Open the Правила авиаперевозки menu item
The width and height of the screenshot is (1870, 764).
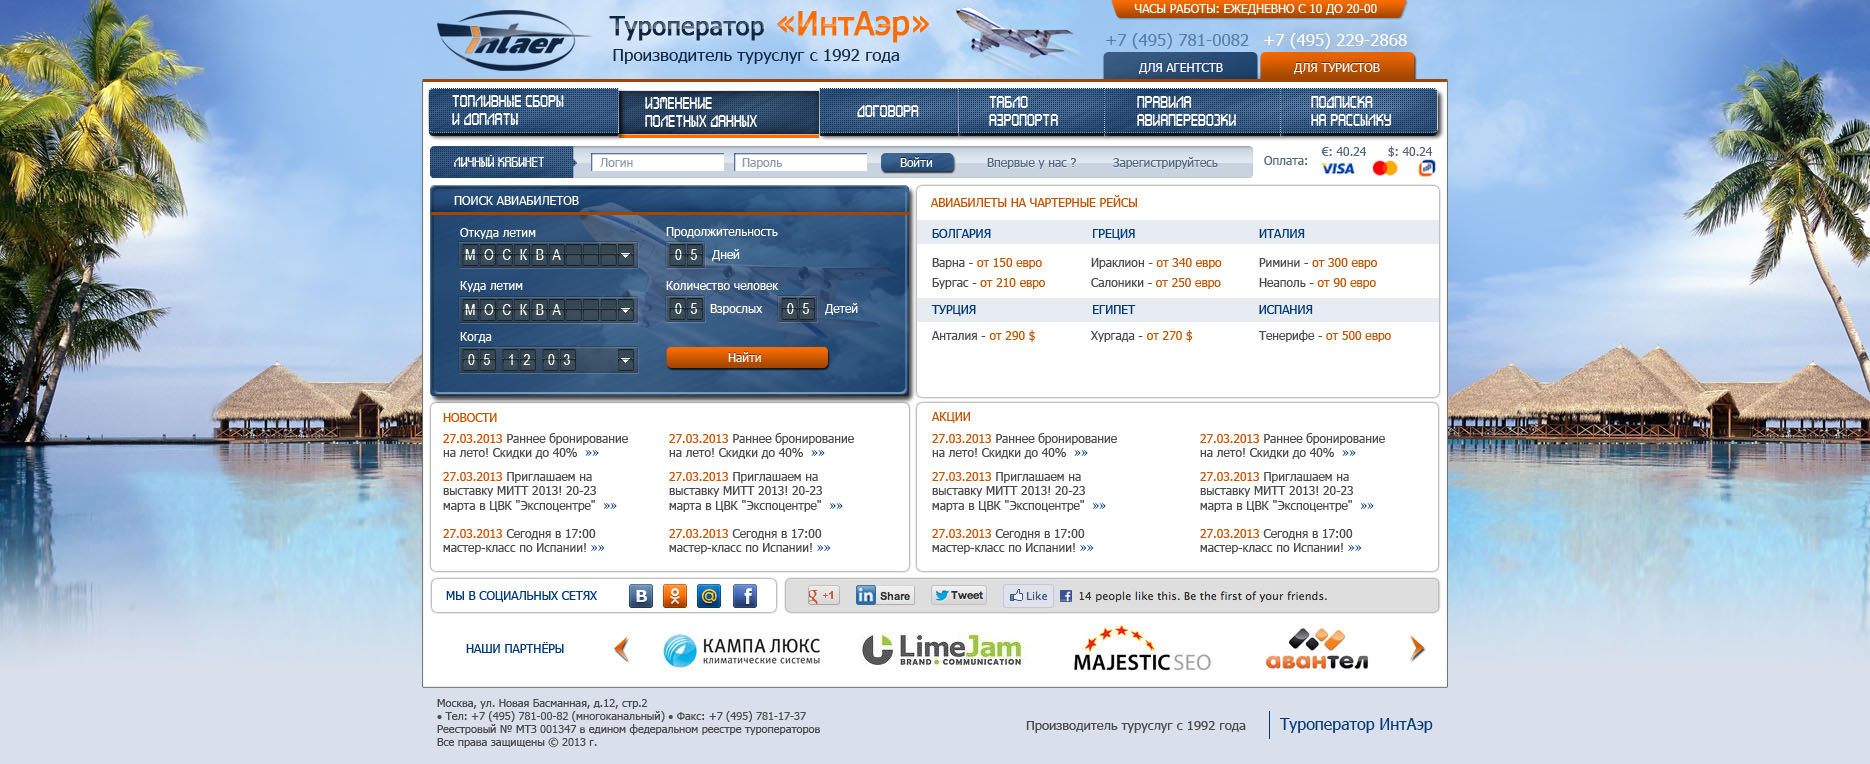tap(1192, 111)
